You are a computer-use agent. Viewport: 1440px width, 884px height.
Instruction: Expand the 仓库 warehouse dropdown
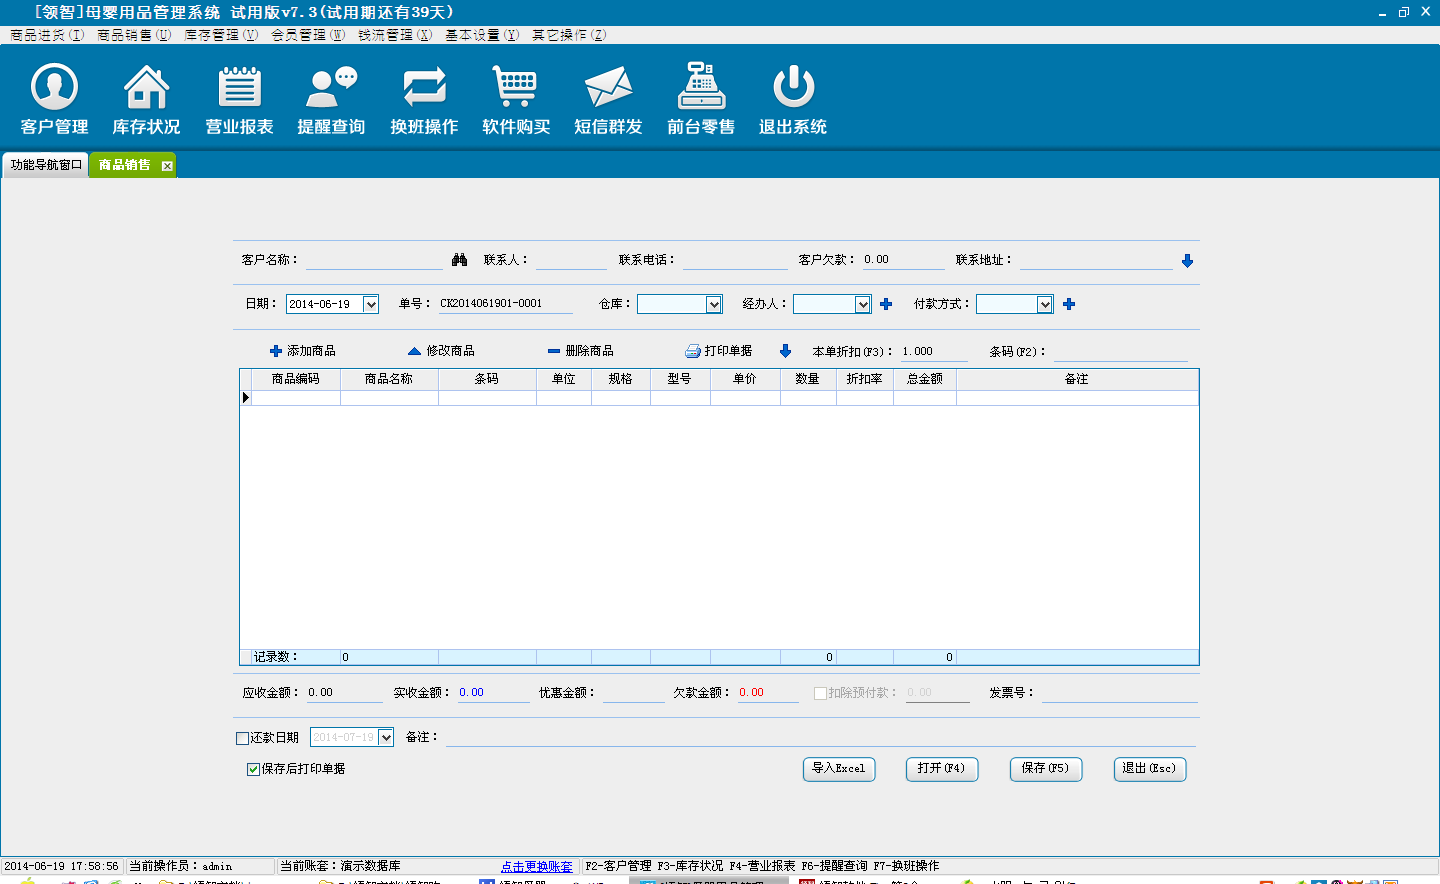point(713,304)
